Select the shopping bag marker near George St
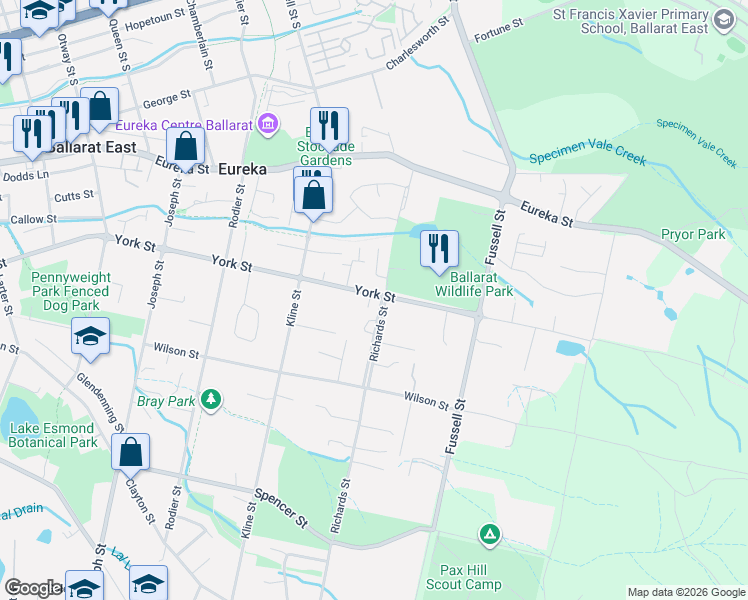The width and height of the screenshot is (748, 600). (x=100, y=107)
